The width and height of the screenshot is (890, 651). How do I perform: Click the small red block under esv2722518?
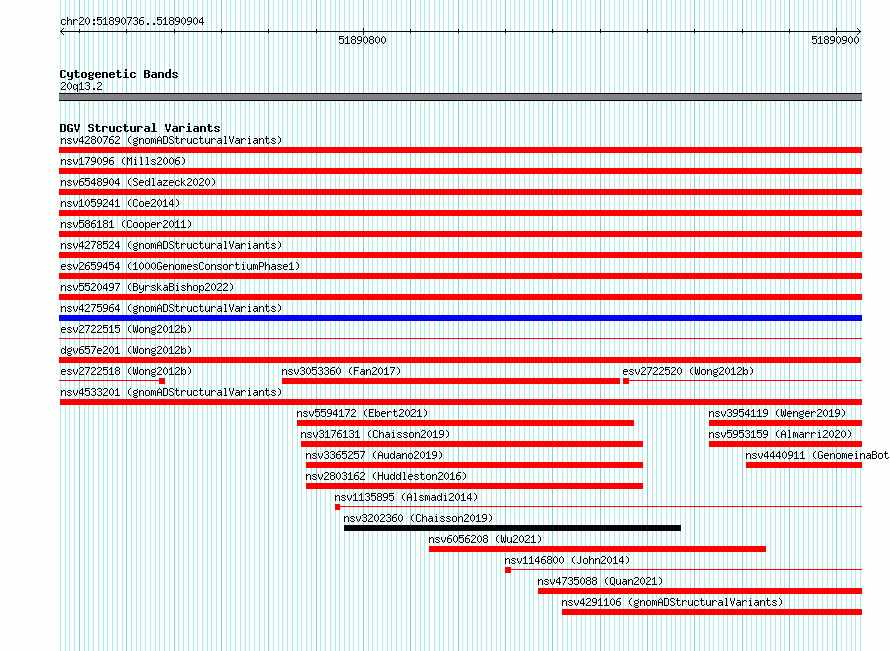(x=162, y=381)
